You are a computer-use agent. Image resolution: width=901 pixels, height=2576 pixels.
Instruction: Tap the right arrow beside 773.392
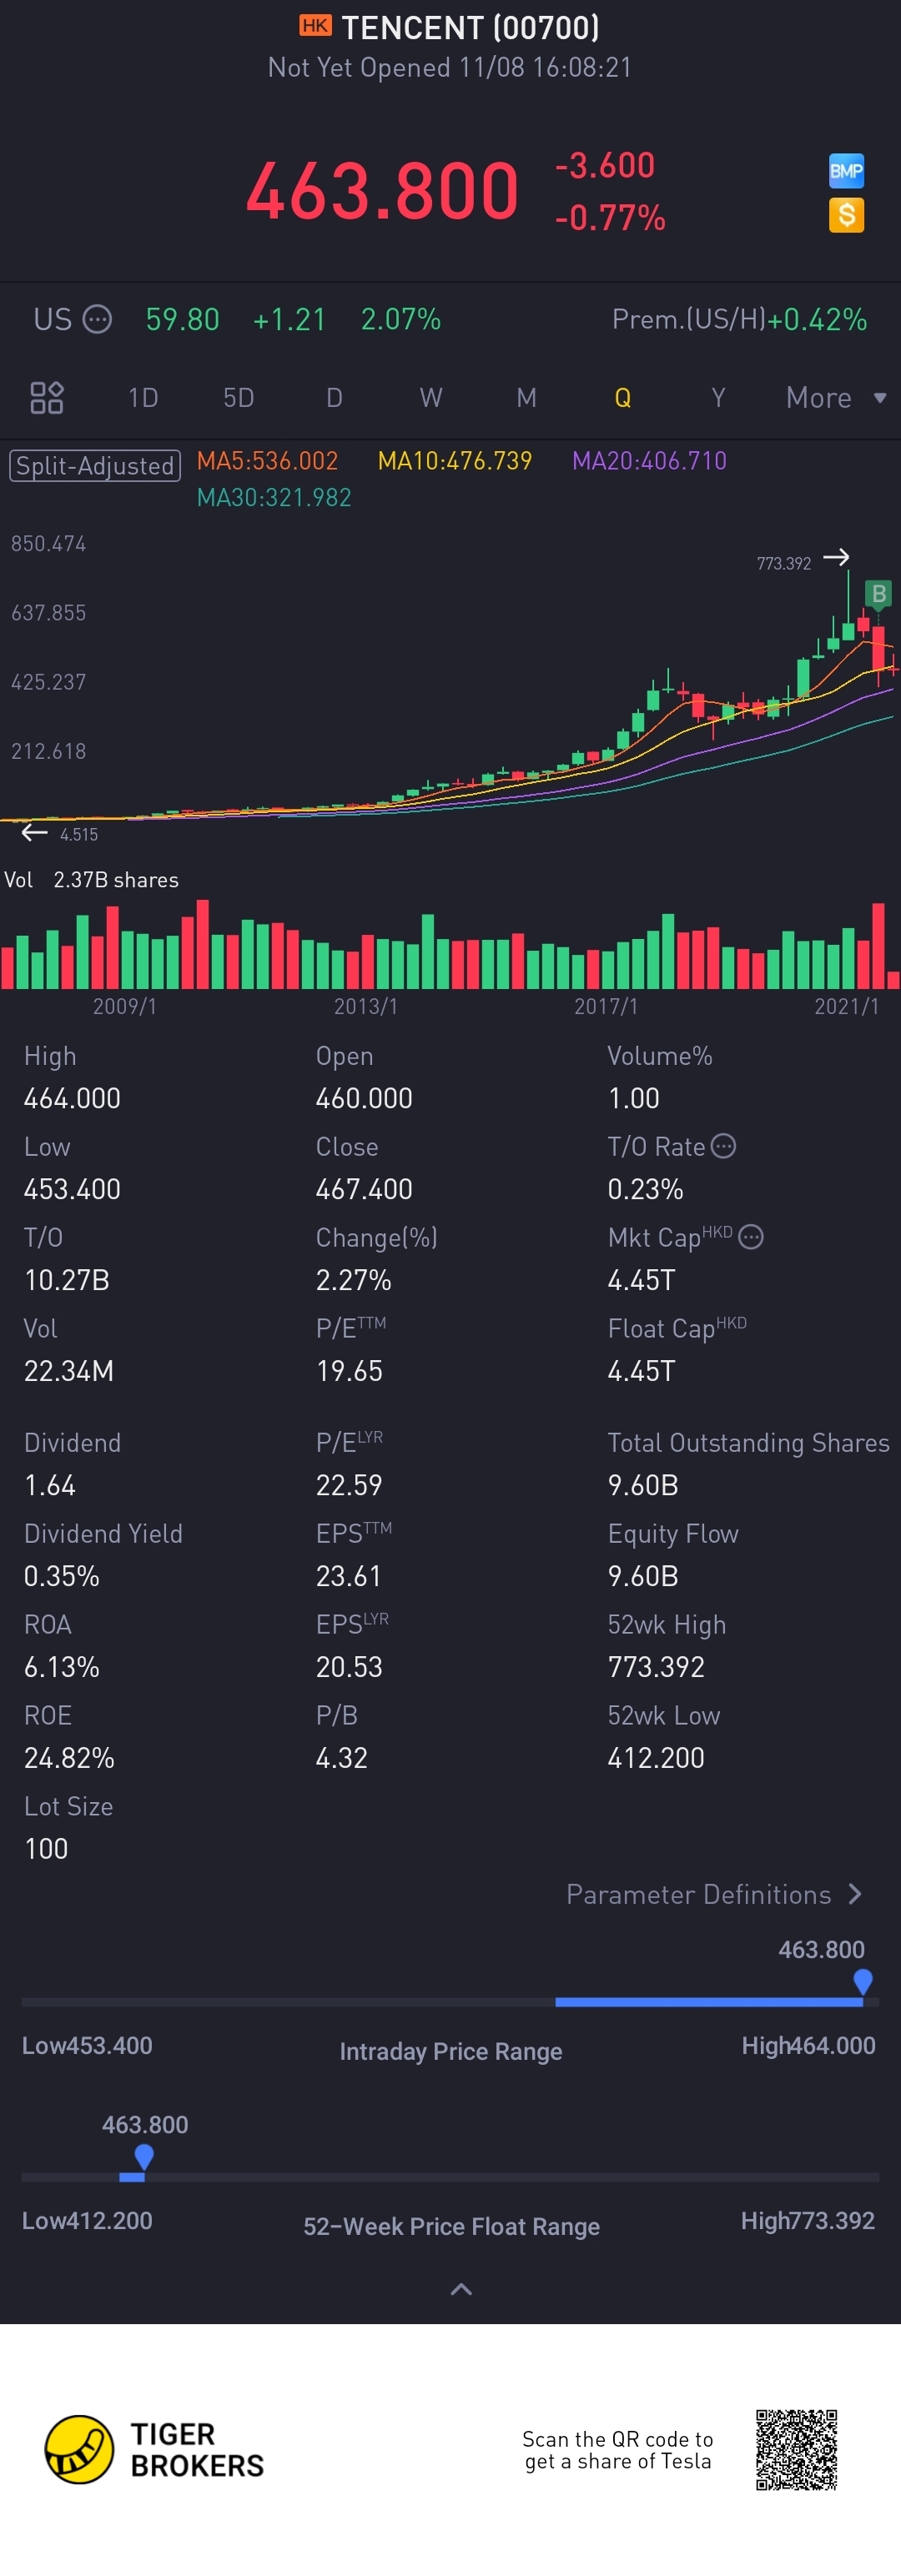pos(836,557)
